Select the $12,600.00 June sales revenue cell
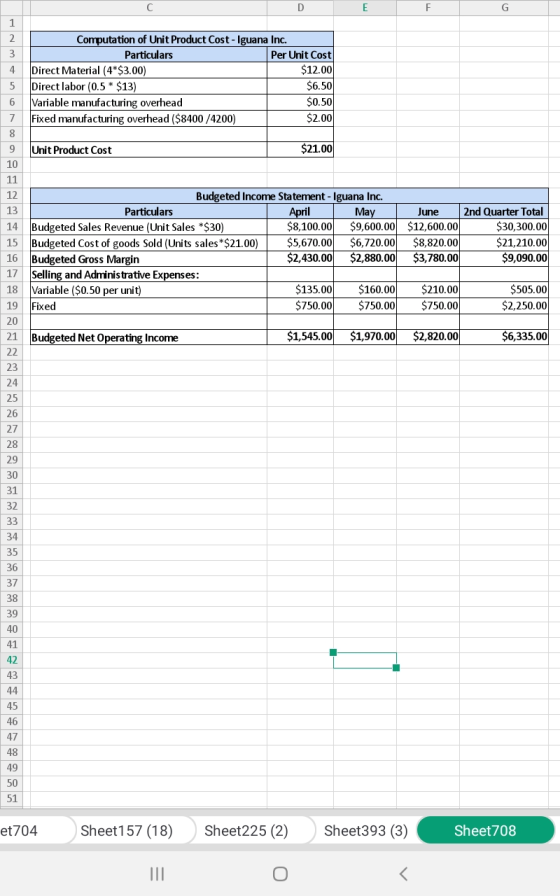Screen dimensions: 560x896 [428, 227]
